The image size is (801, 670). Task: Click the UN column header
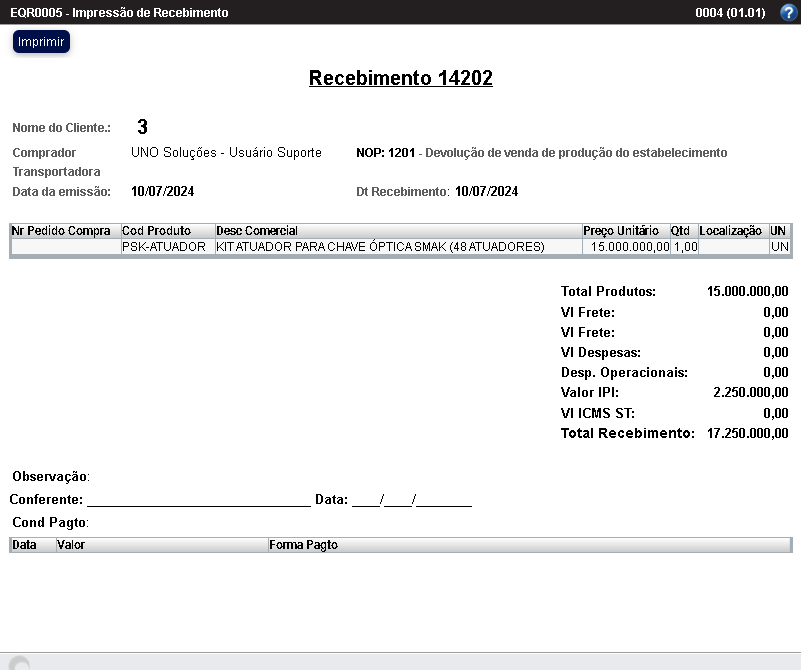779,230
